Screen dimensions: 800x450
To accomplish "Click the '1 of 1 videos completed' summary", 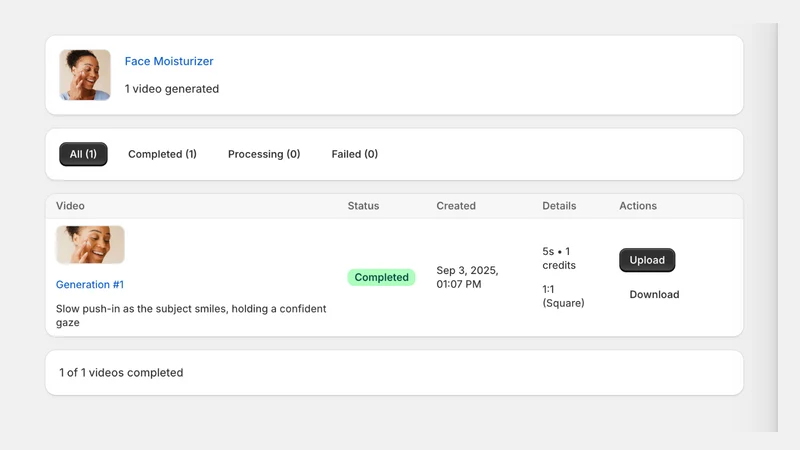I will tap(121, 372).
